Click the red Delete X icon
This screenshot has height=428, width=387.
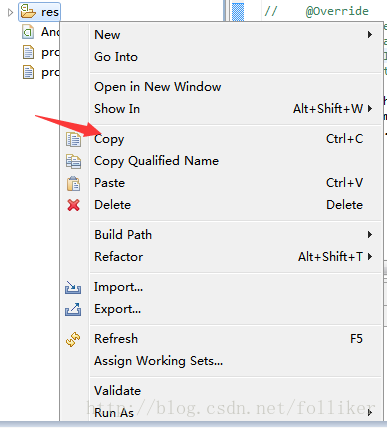(x=73, y=205)
